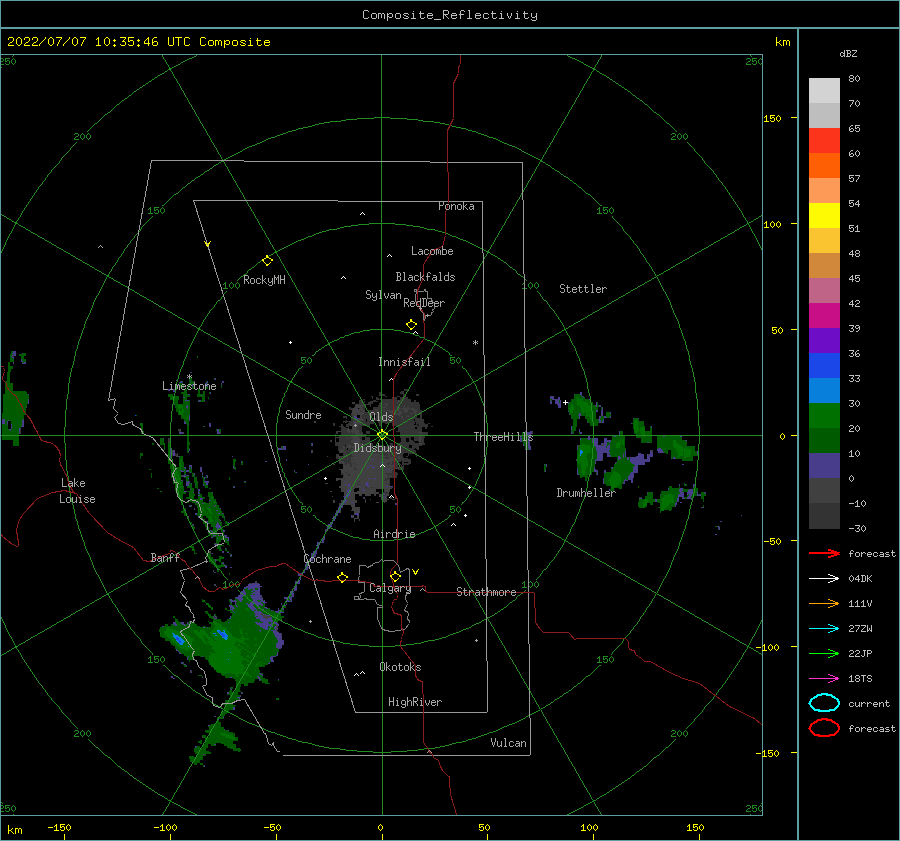Click yellow radar-site diamond at Didsbury center
Screen dimensions: 900x841
point(382,435)
